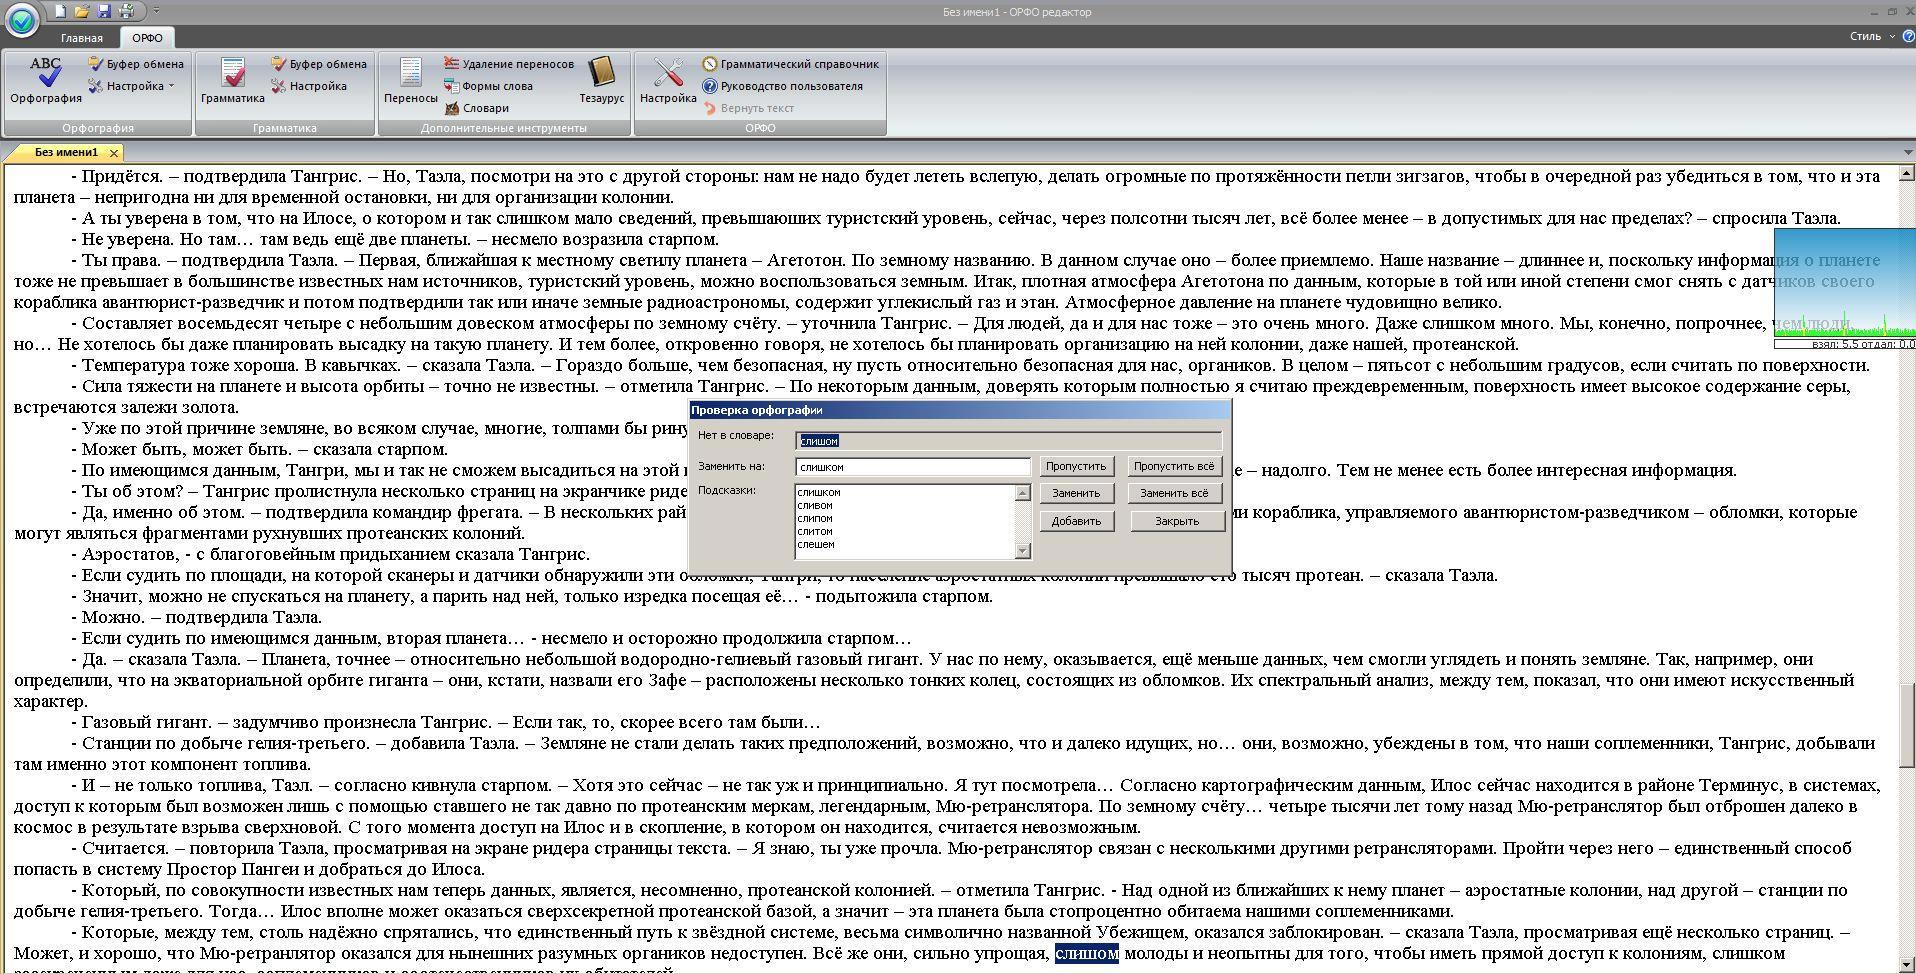Open the Стиль dropdown menu

click(x=1871, y=36)
